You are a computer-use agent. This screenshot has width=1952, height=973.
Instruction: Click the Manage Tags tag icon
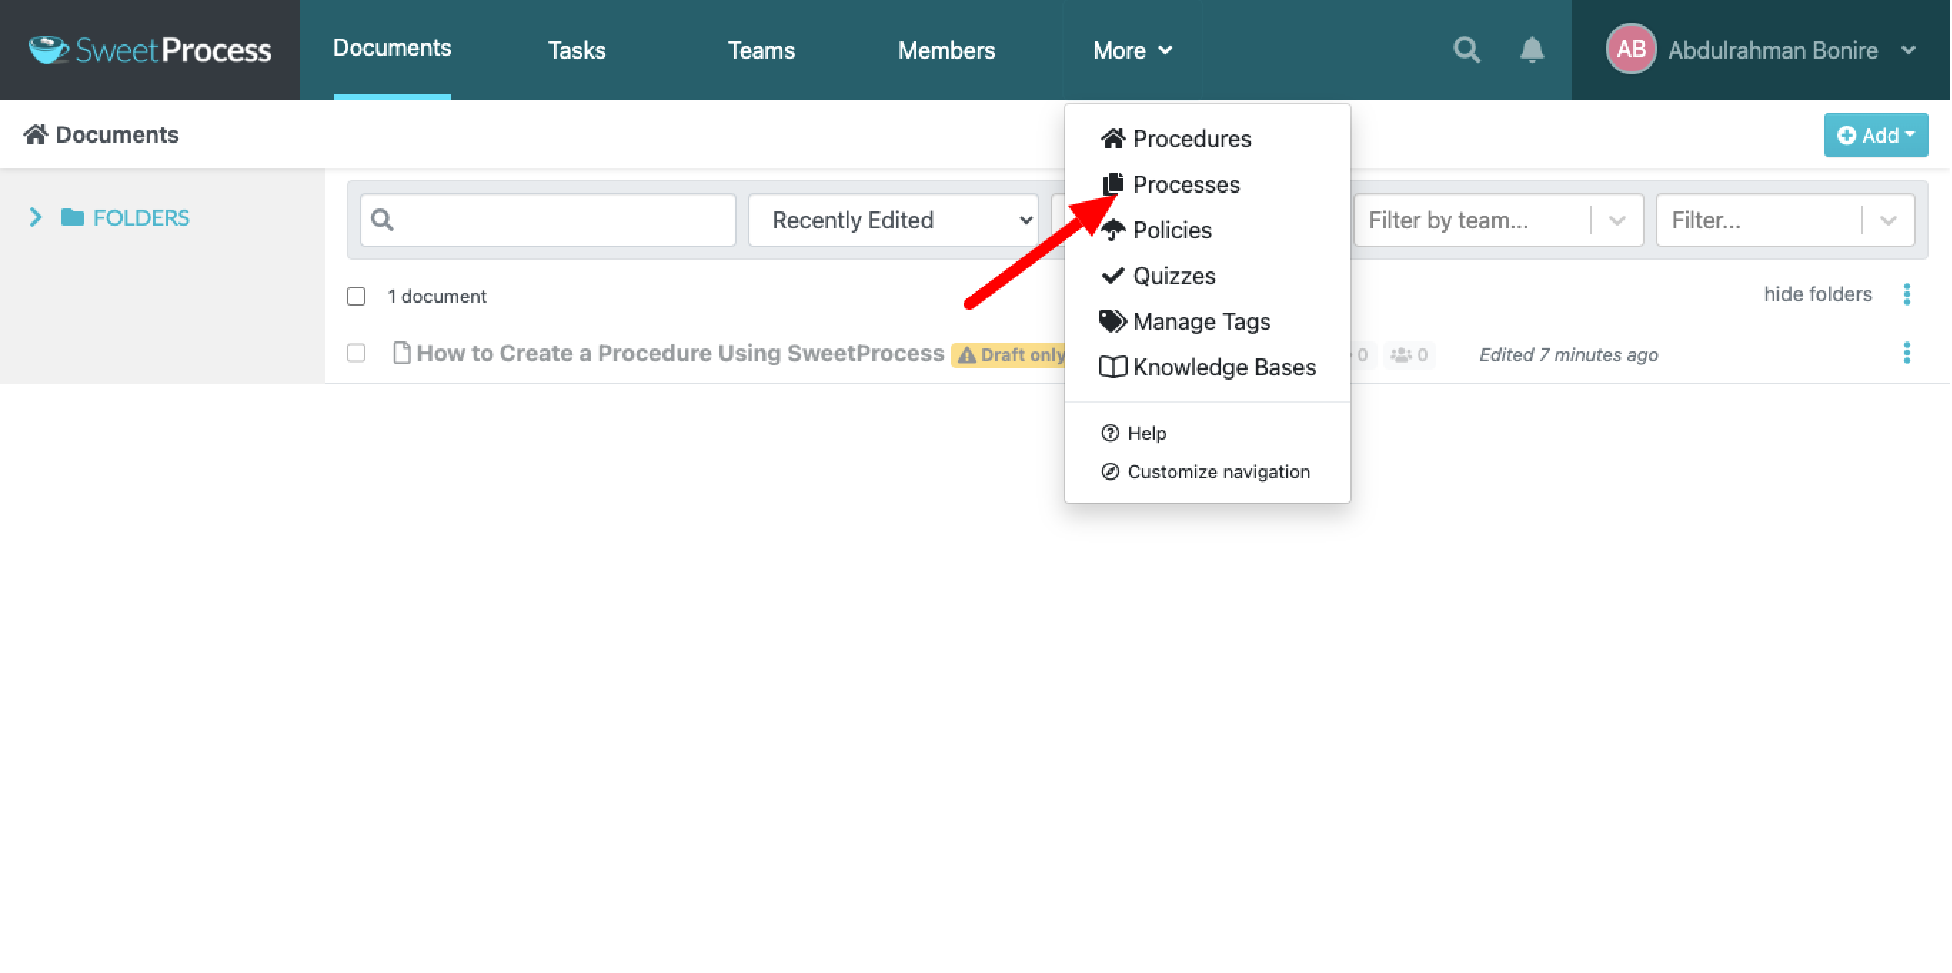coord(1112,321)
